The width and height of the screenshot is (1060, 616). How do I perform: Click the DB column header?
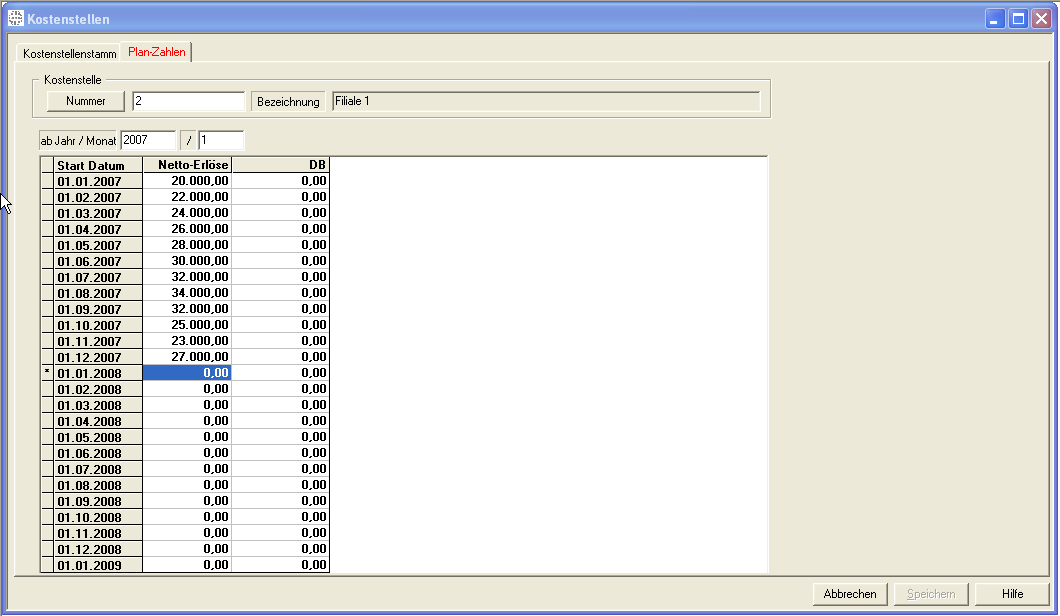click(x=280, y=165)
